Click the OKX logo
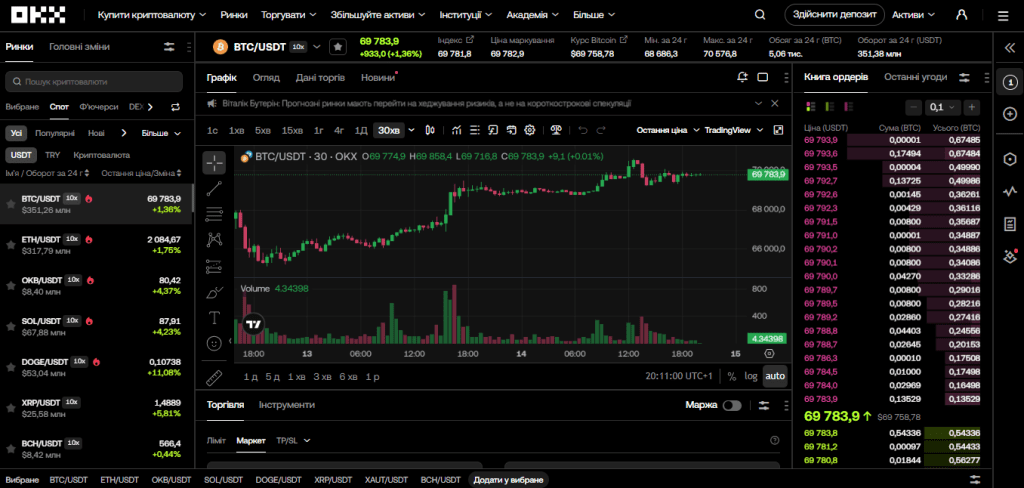Image resolution: width=1024 pixels, height=488 pixels. 39,14
